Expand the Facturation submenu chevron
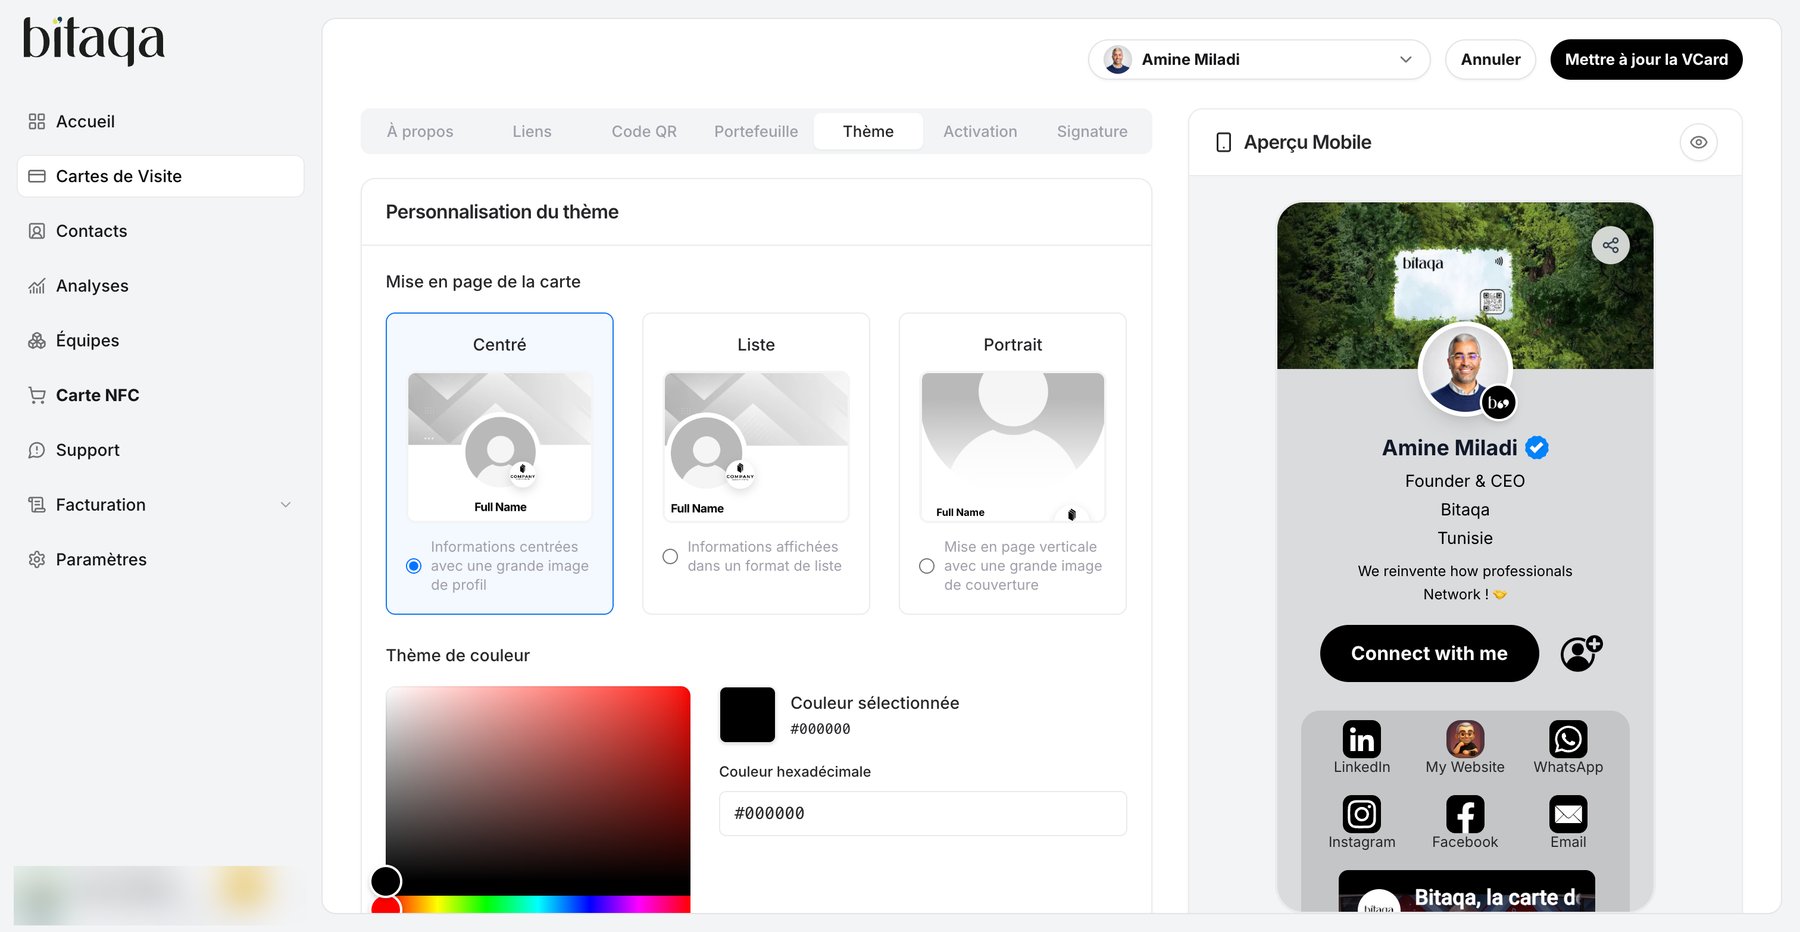This screenshot has width=1800, height=932. 286,505
